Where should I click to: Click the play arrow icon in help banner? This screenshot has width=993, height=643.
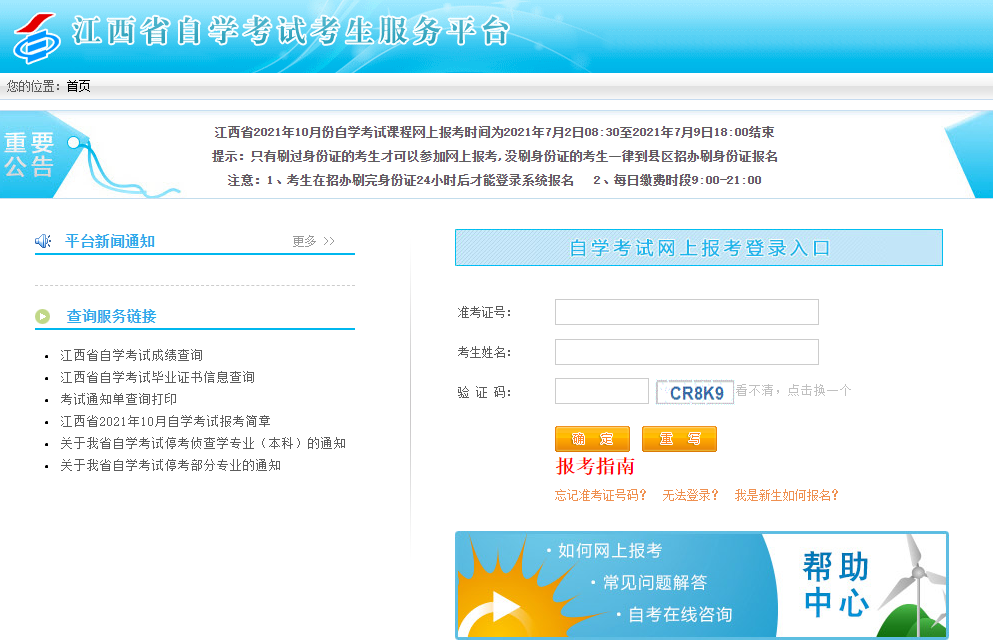click(504, 606)
